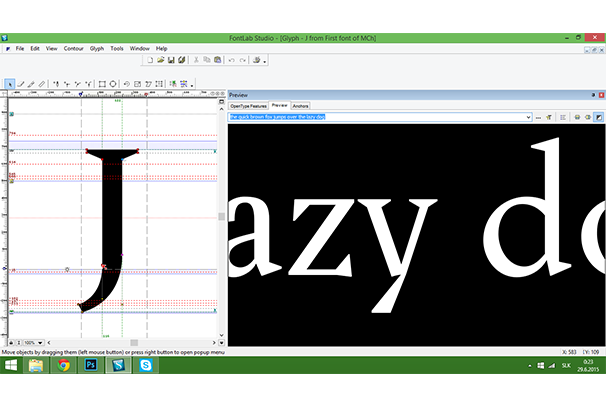Click the Undo arrow icon
This screenshot has height=406, width=606.
point(231,60)
